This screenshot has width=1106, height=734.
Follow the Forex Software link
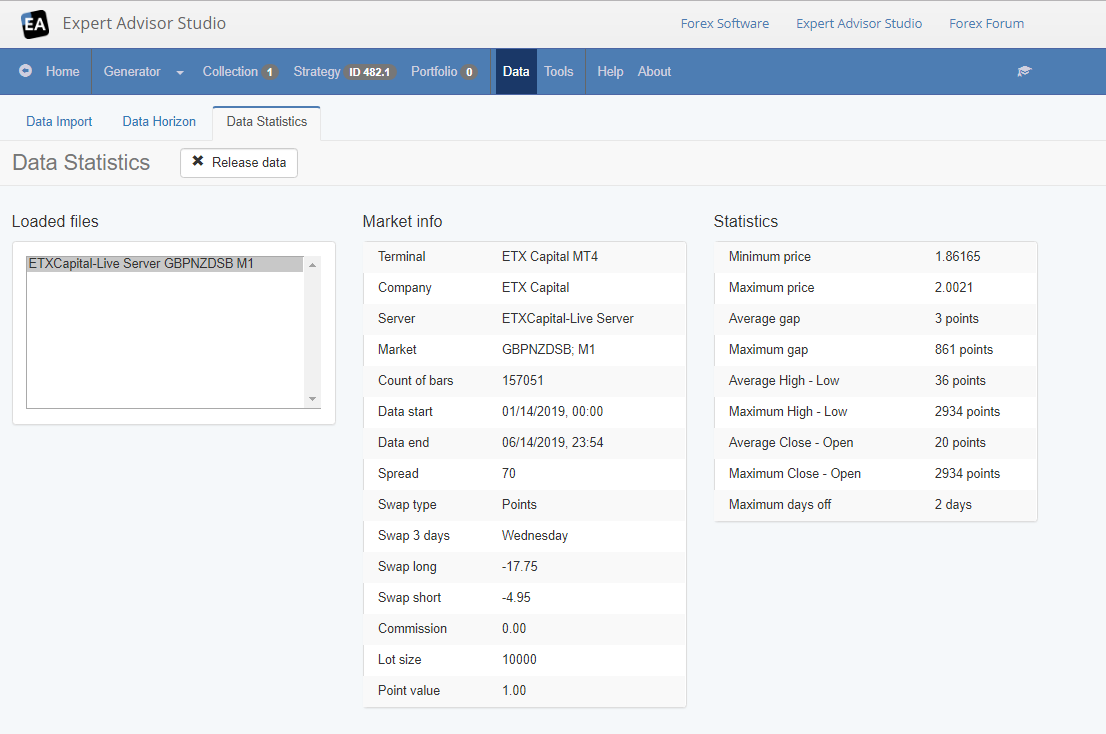[725, 23]
